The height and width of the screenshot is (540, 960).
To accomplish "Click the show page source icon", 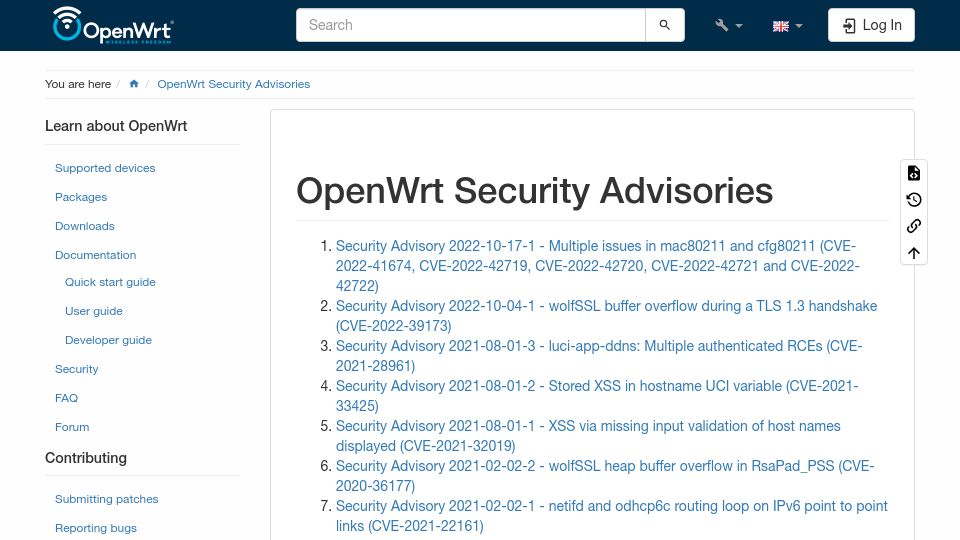I will pos(914,173).
